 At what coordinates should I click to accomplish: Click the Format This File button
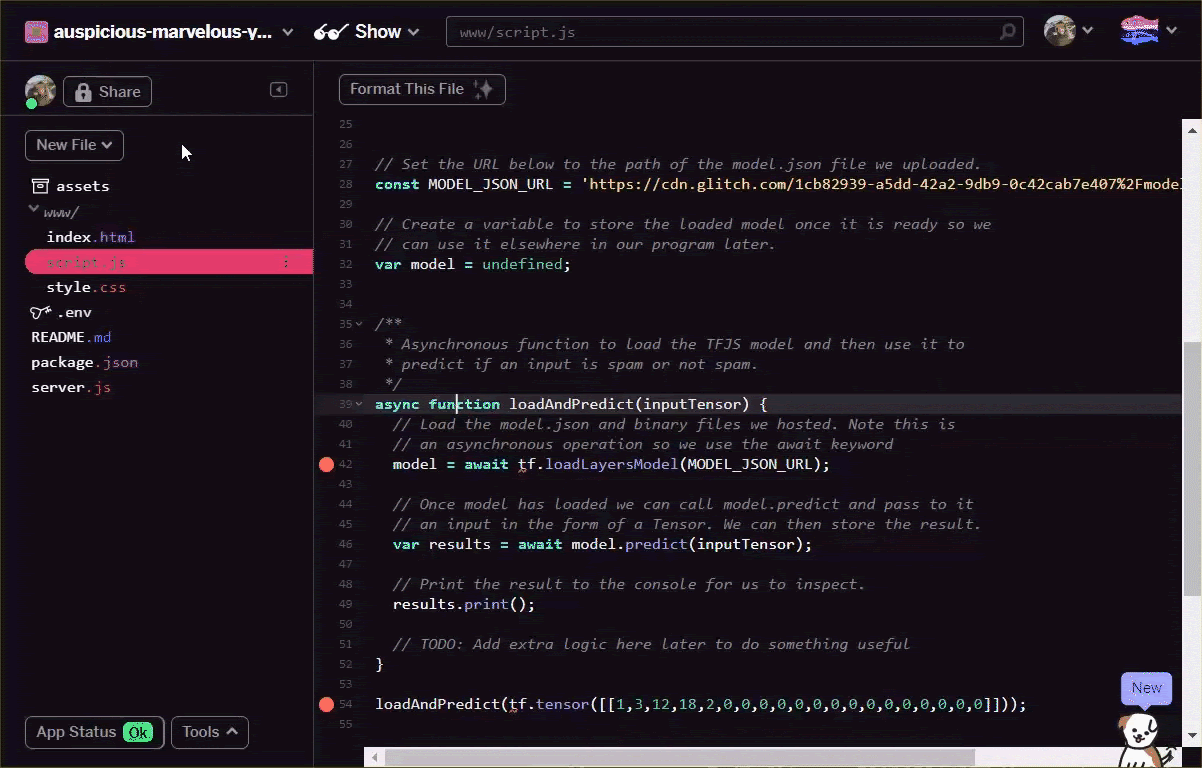click(x=422, y=89)
